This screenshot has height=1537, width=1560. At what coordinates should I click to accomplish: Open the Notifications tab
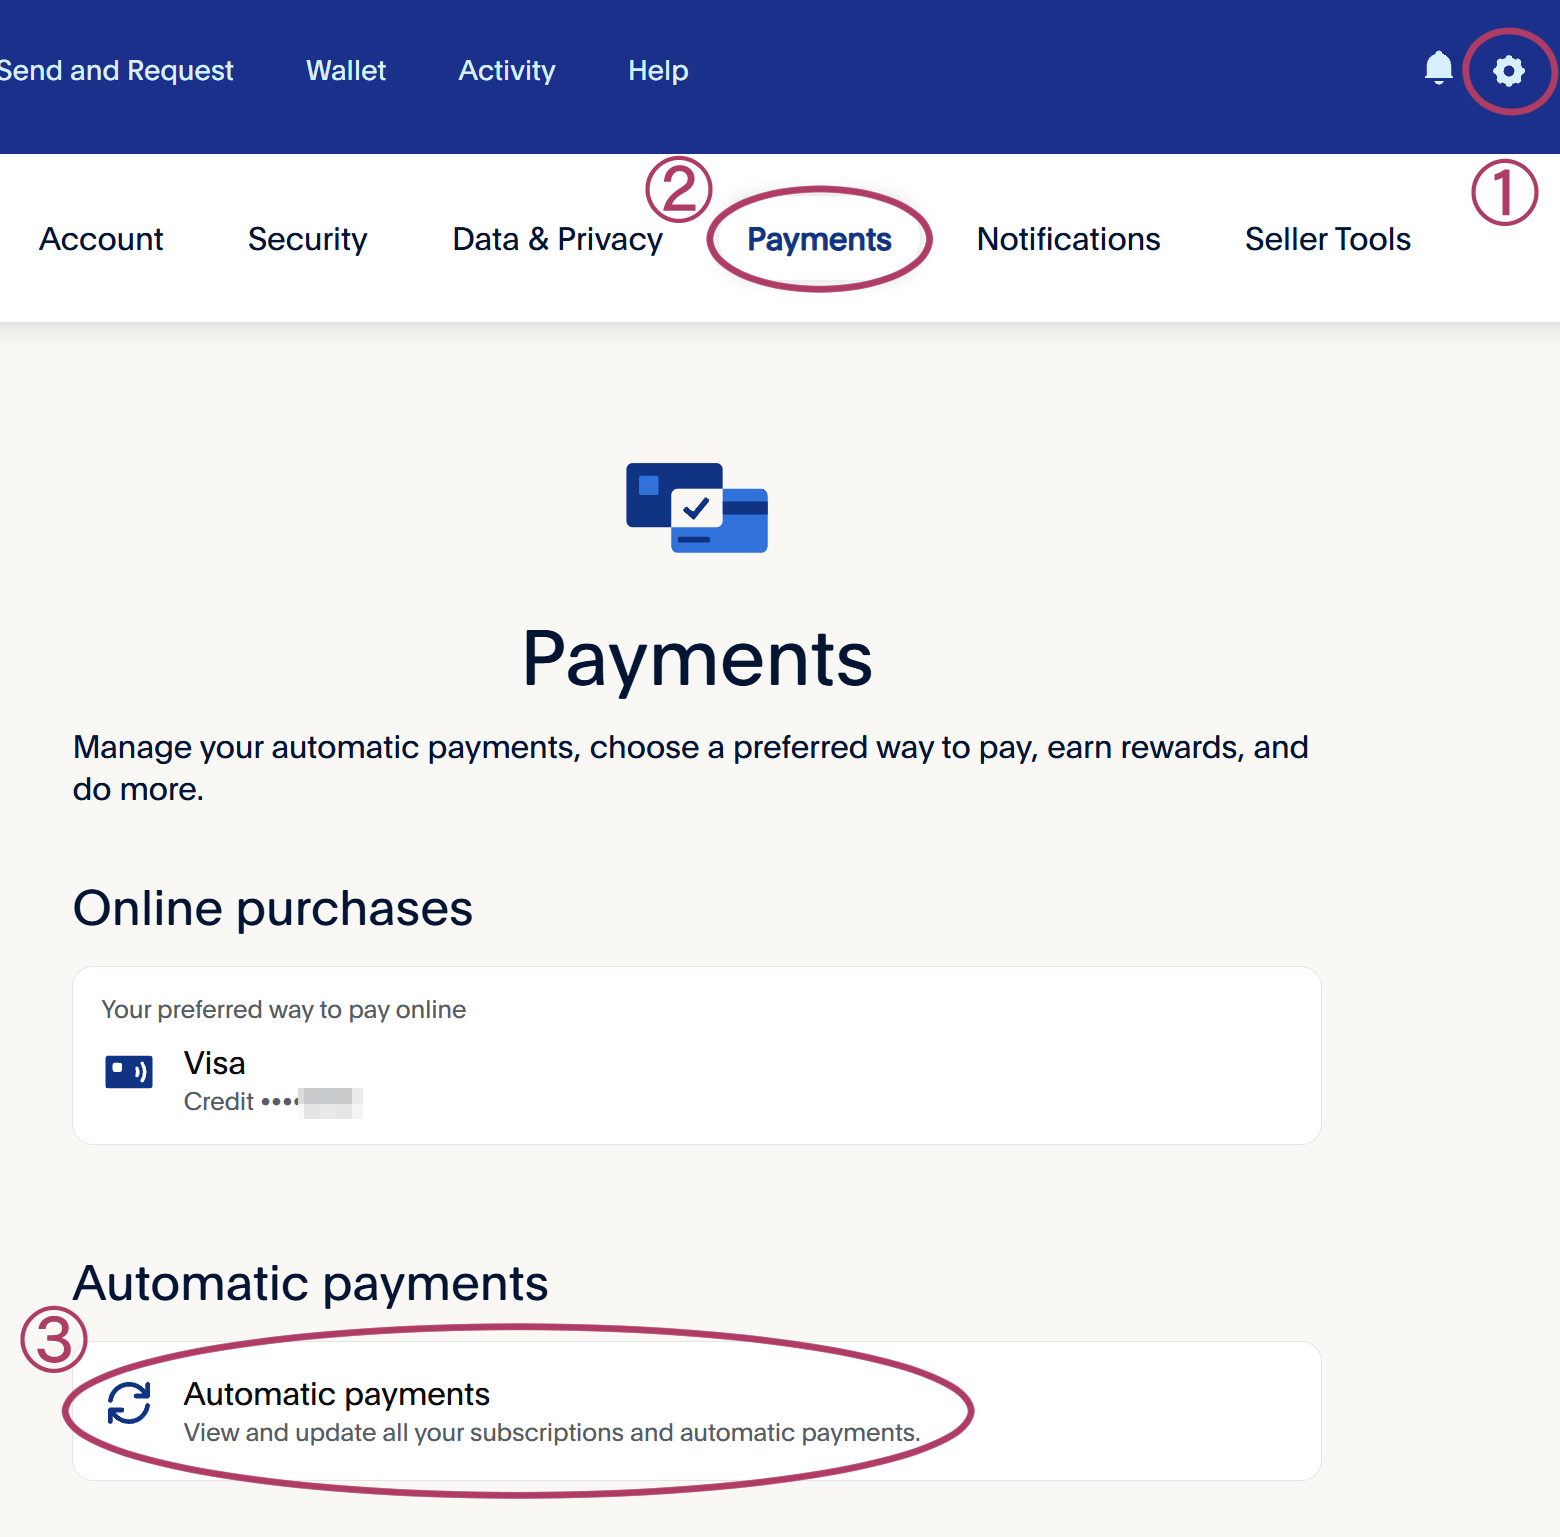point(1068,238)
